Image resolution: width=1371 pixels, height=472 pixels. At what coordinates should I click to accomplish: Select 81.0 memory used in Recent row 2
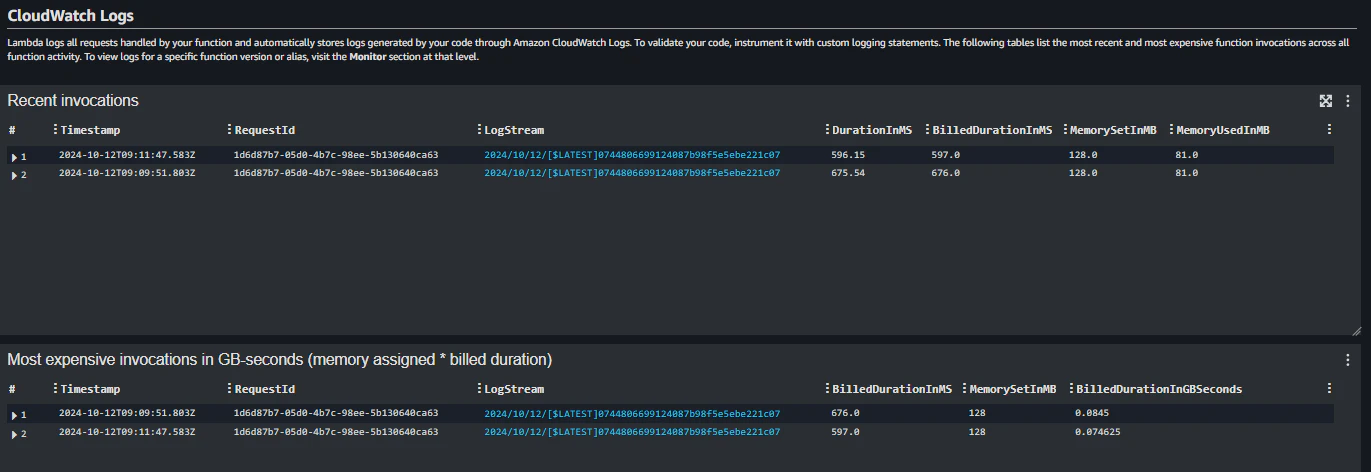1187,173
